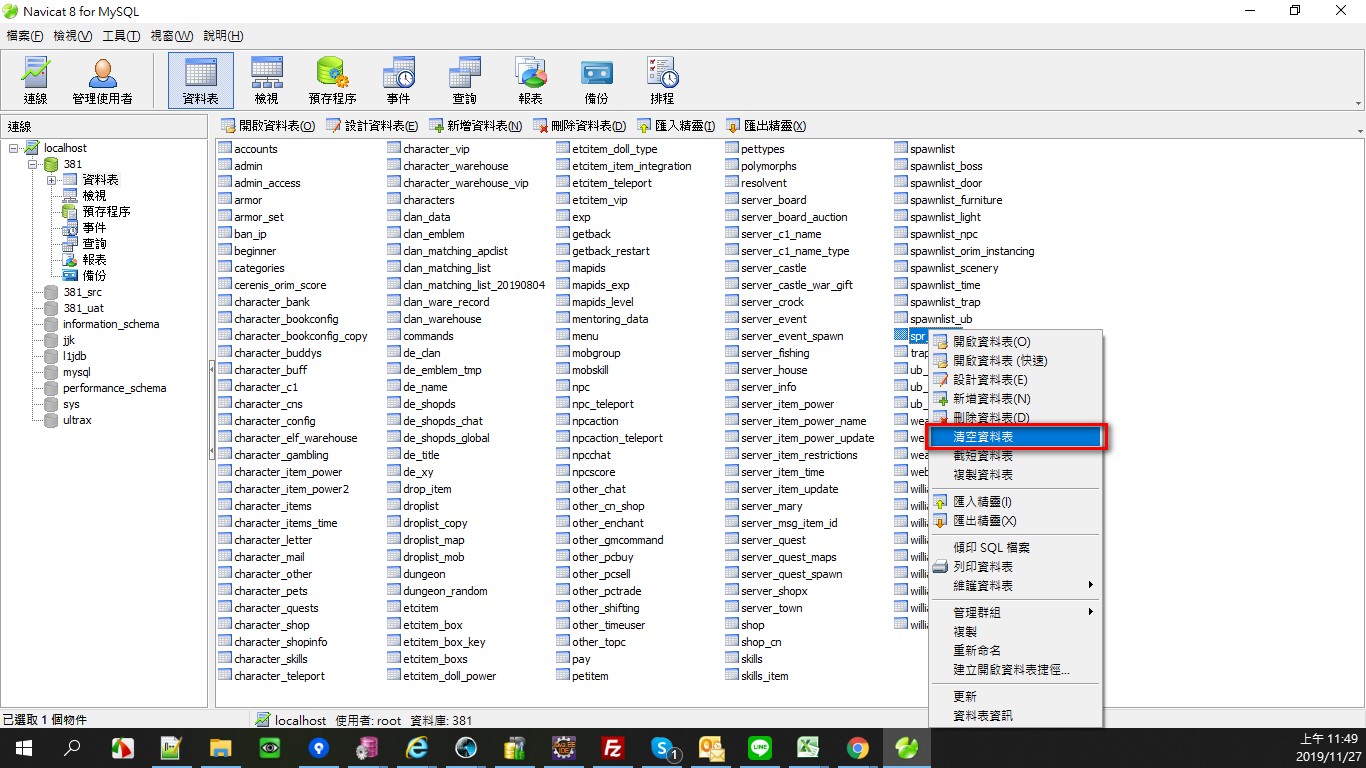Viewport: 1366px width, 768px height.
Task: Select the 報表 (Reports) toolbar icon
Action: tap(530, 81)
